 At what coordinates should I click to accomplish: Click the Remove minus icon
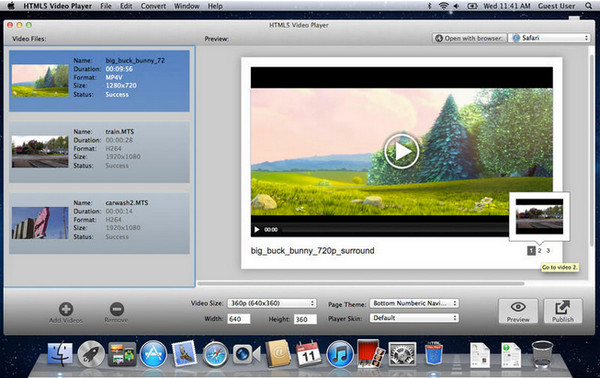click(117, 309)
